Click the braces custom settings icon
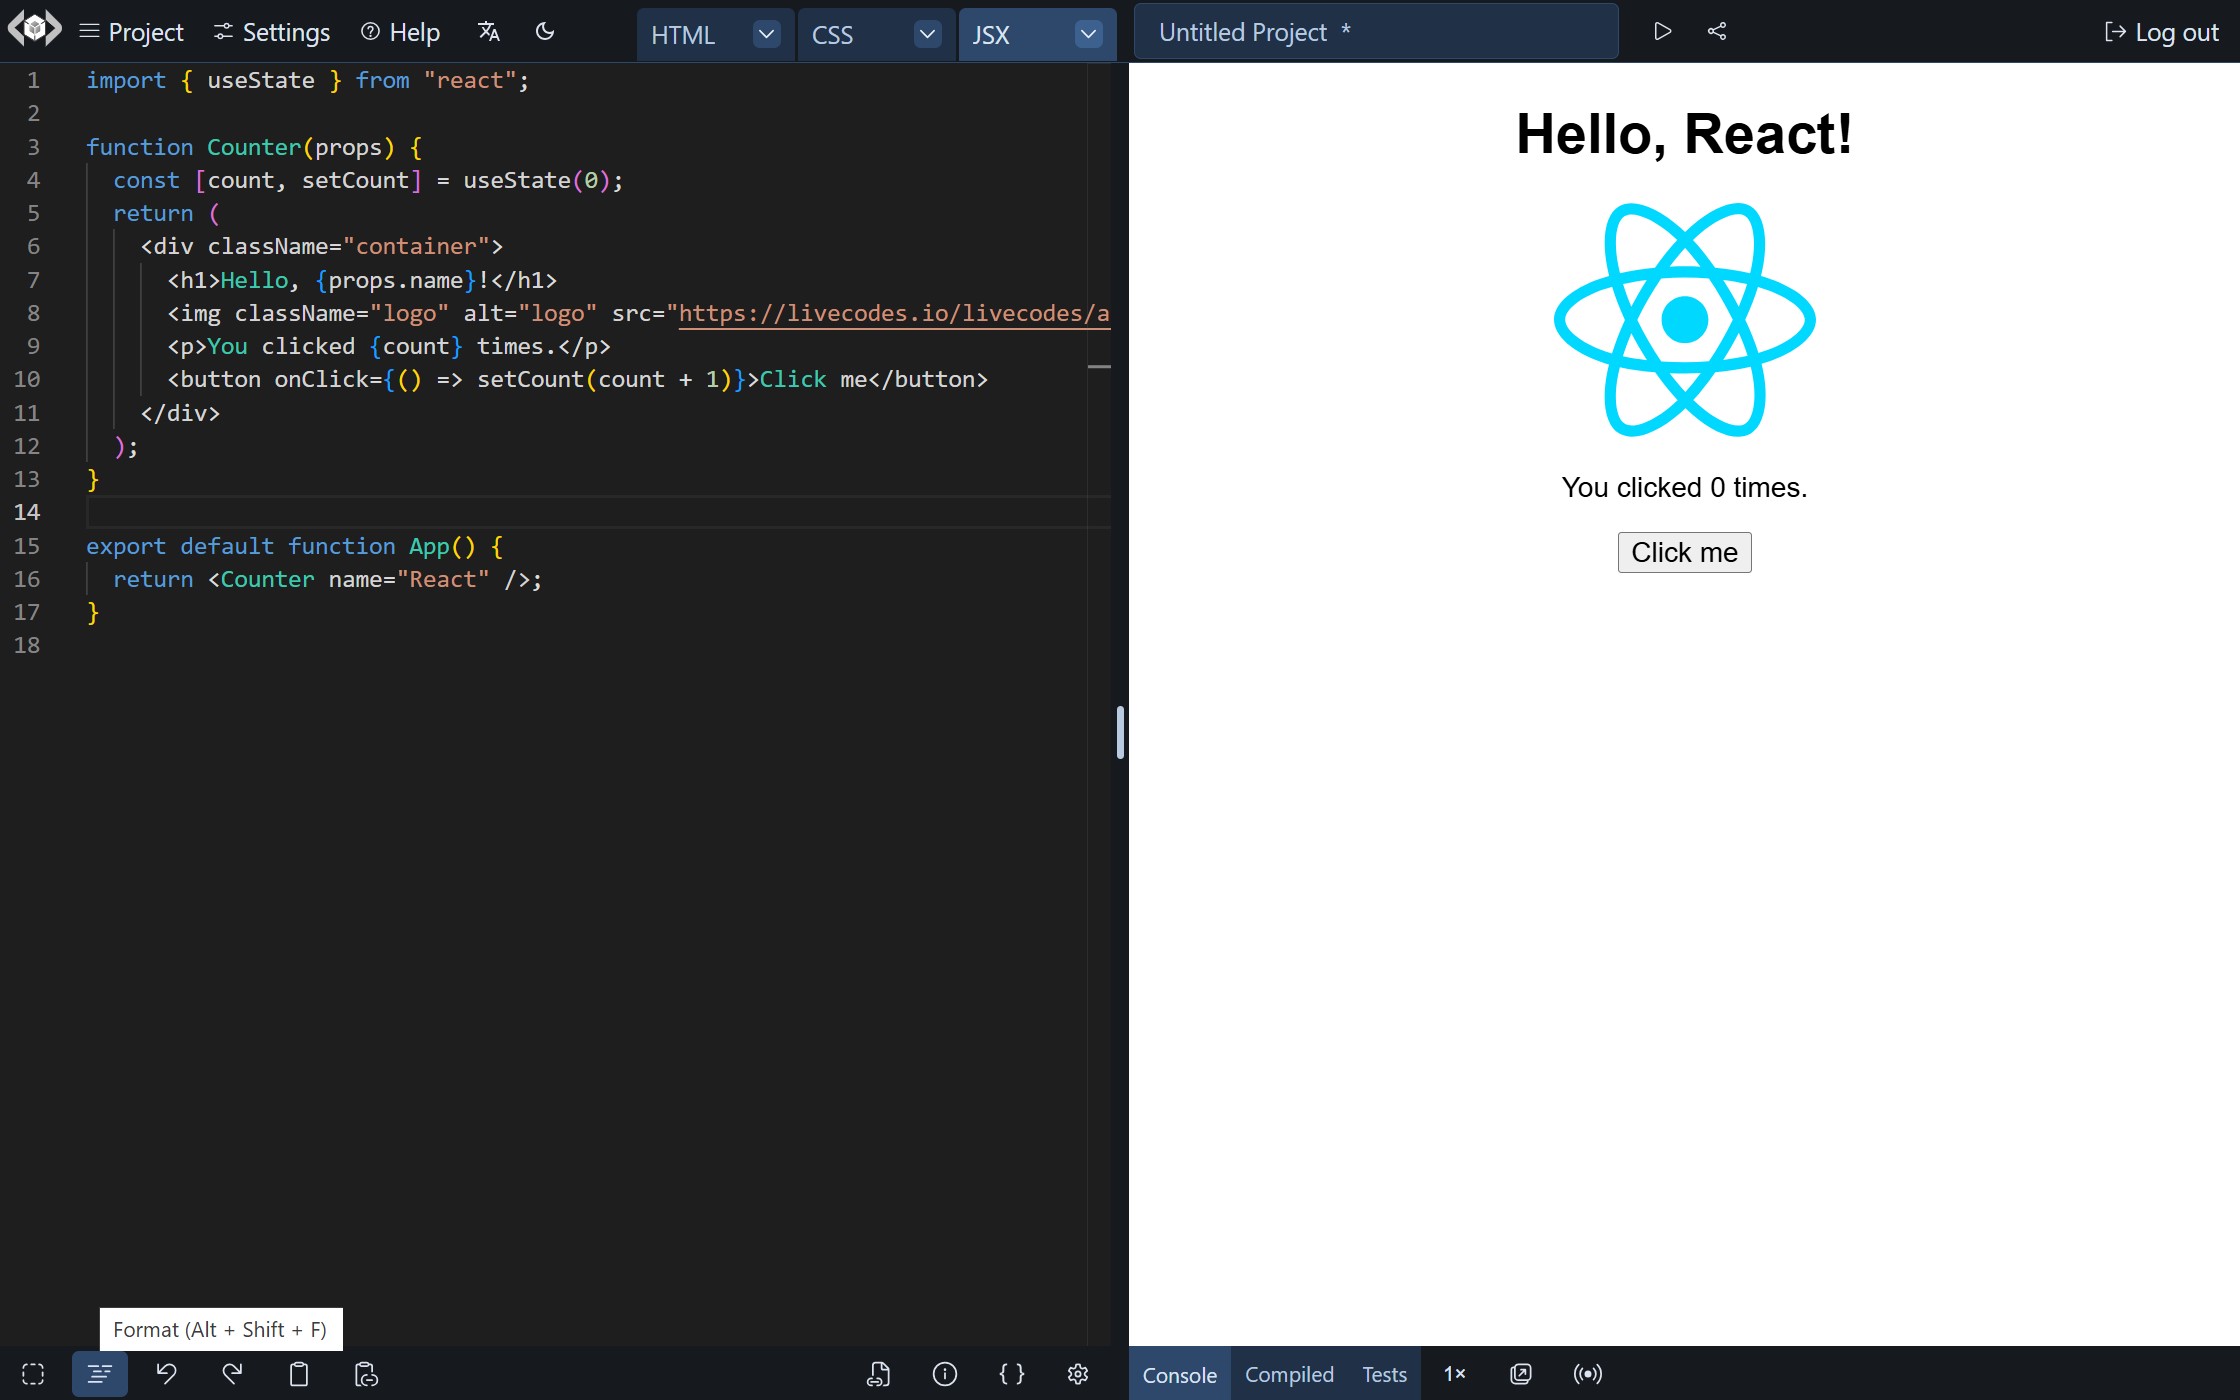The image size is (2240, 1400). [1011, 1374]
